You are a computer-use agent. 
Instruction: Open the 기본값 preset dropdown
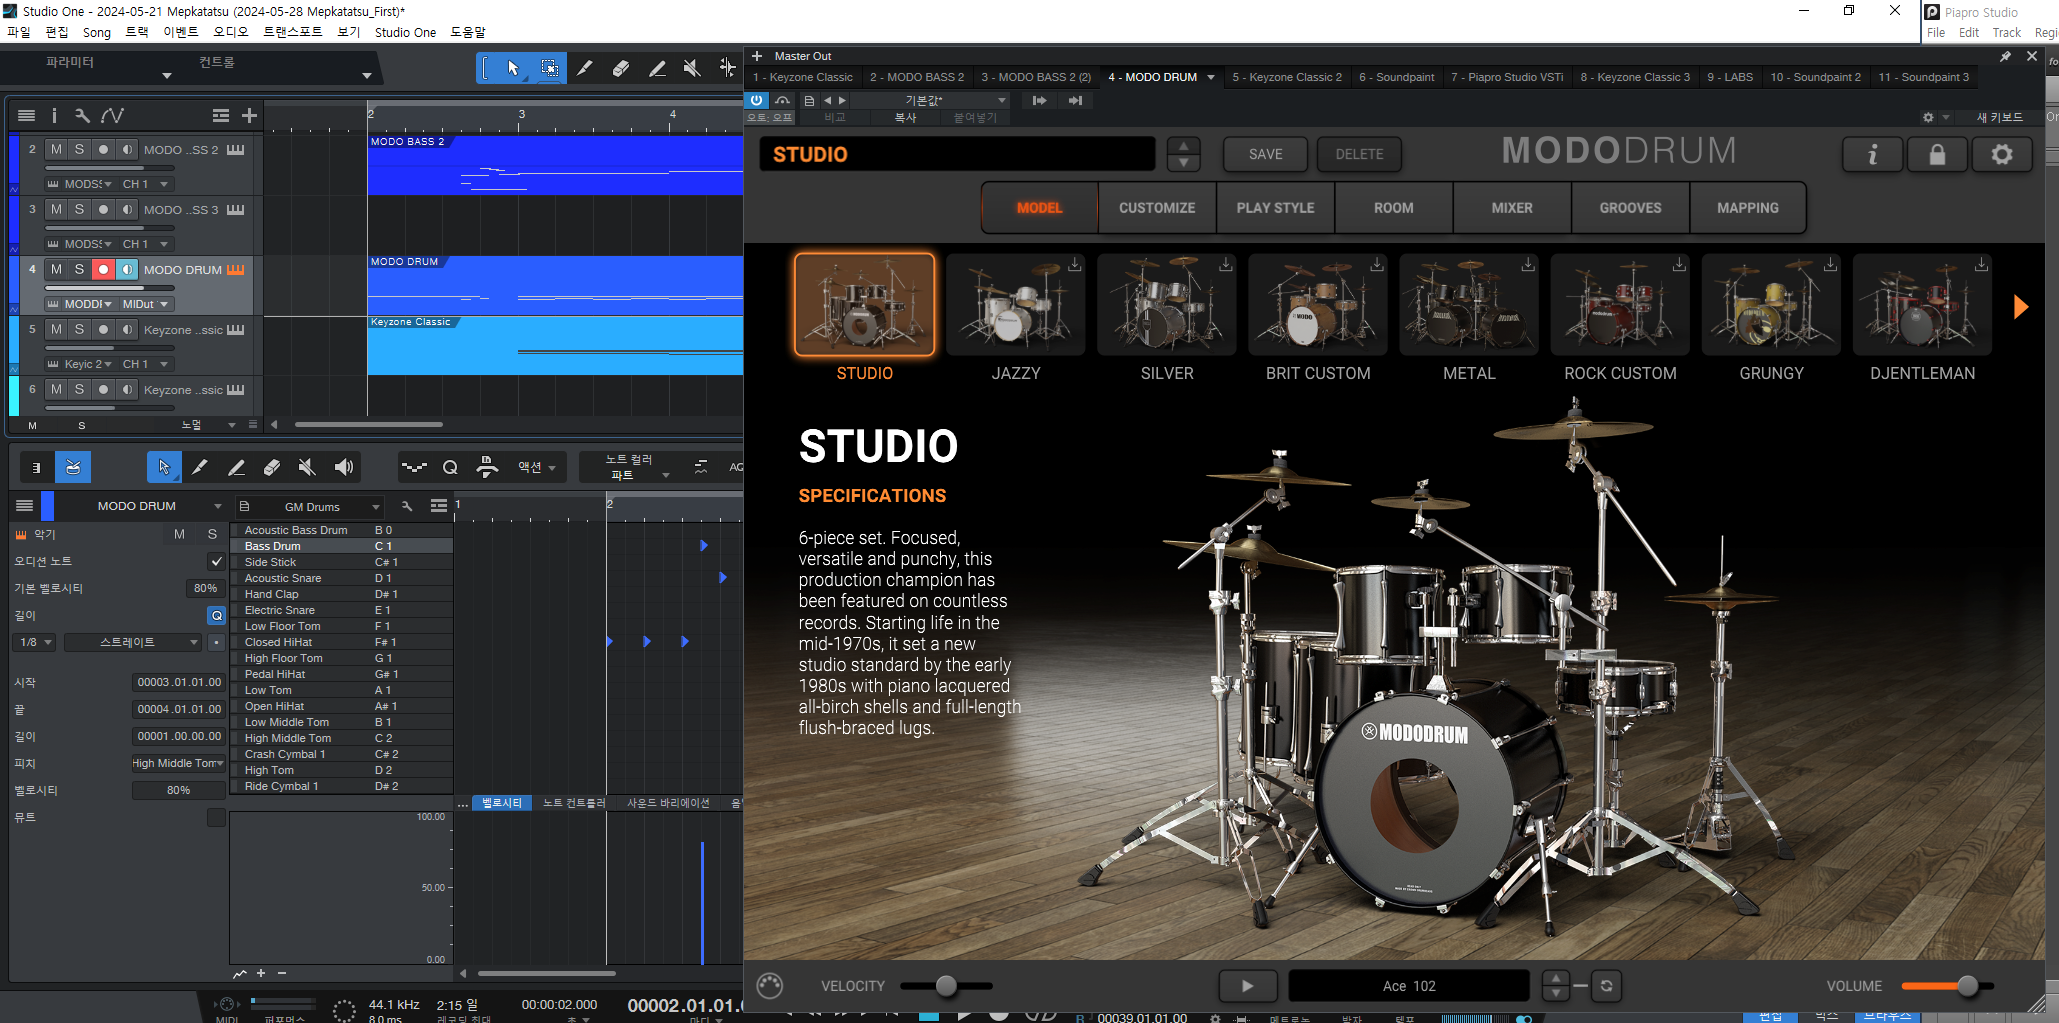tap(930, 100)
